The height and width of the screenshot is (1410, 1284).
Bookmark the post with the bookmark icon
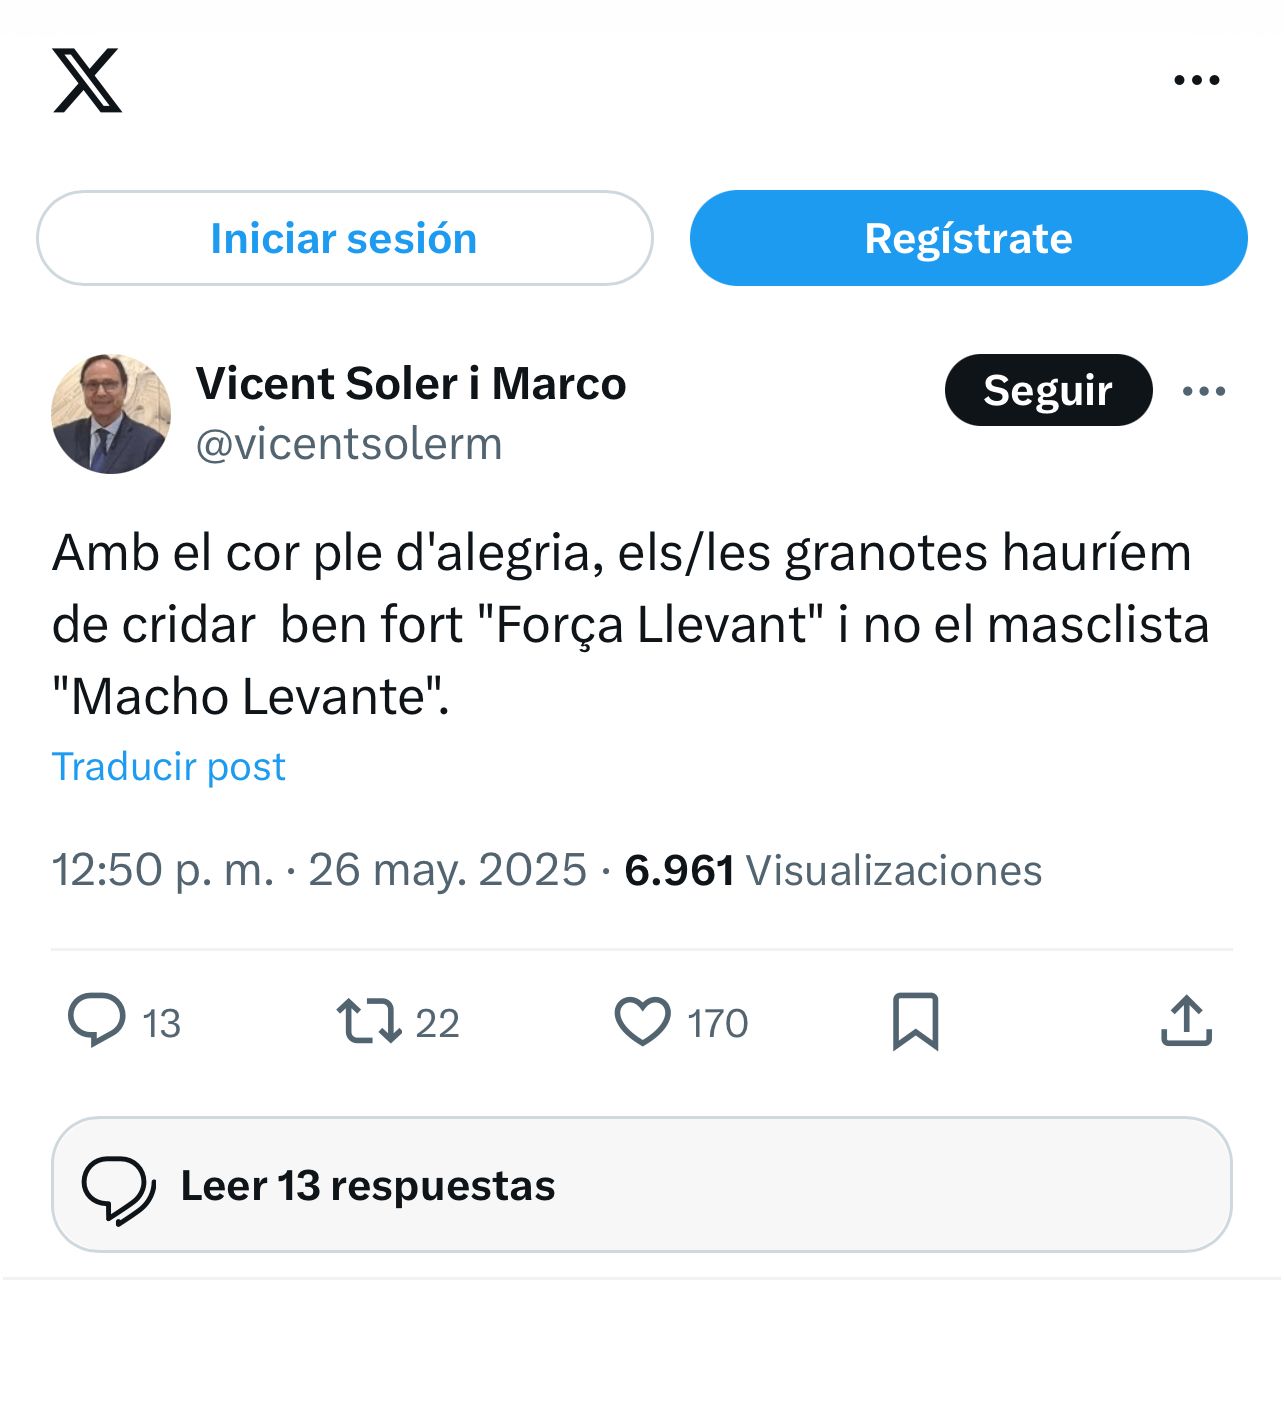coord(915,1021)
